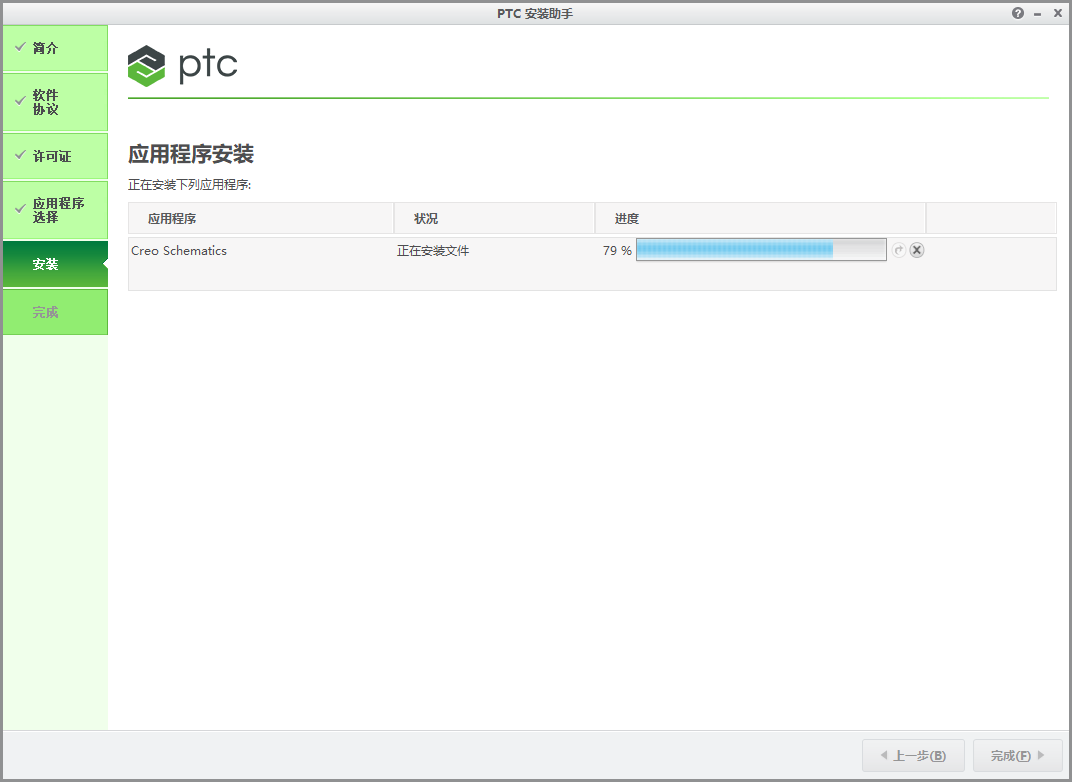Click the 正在安装文件 status text

433,251
